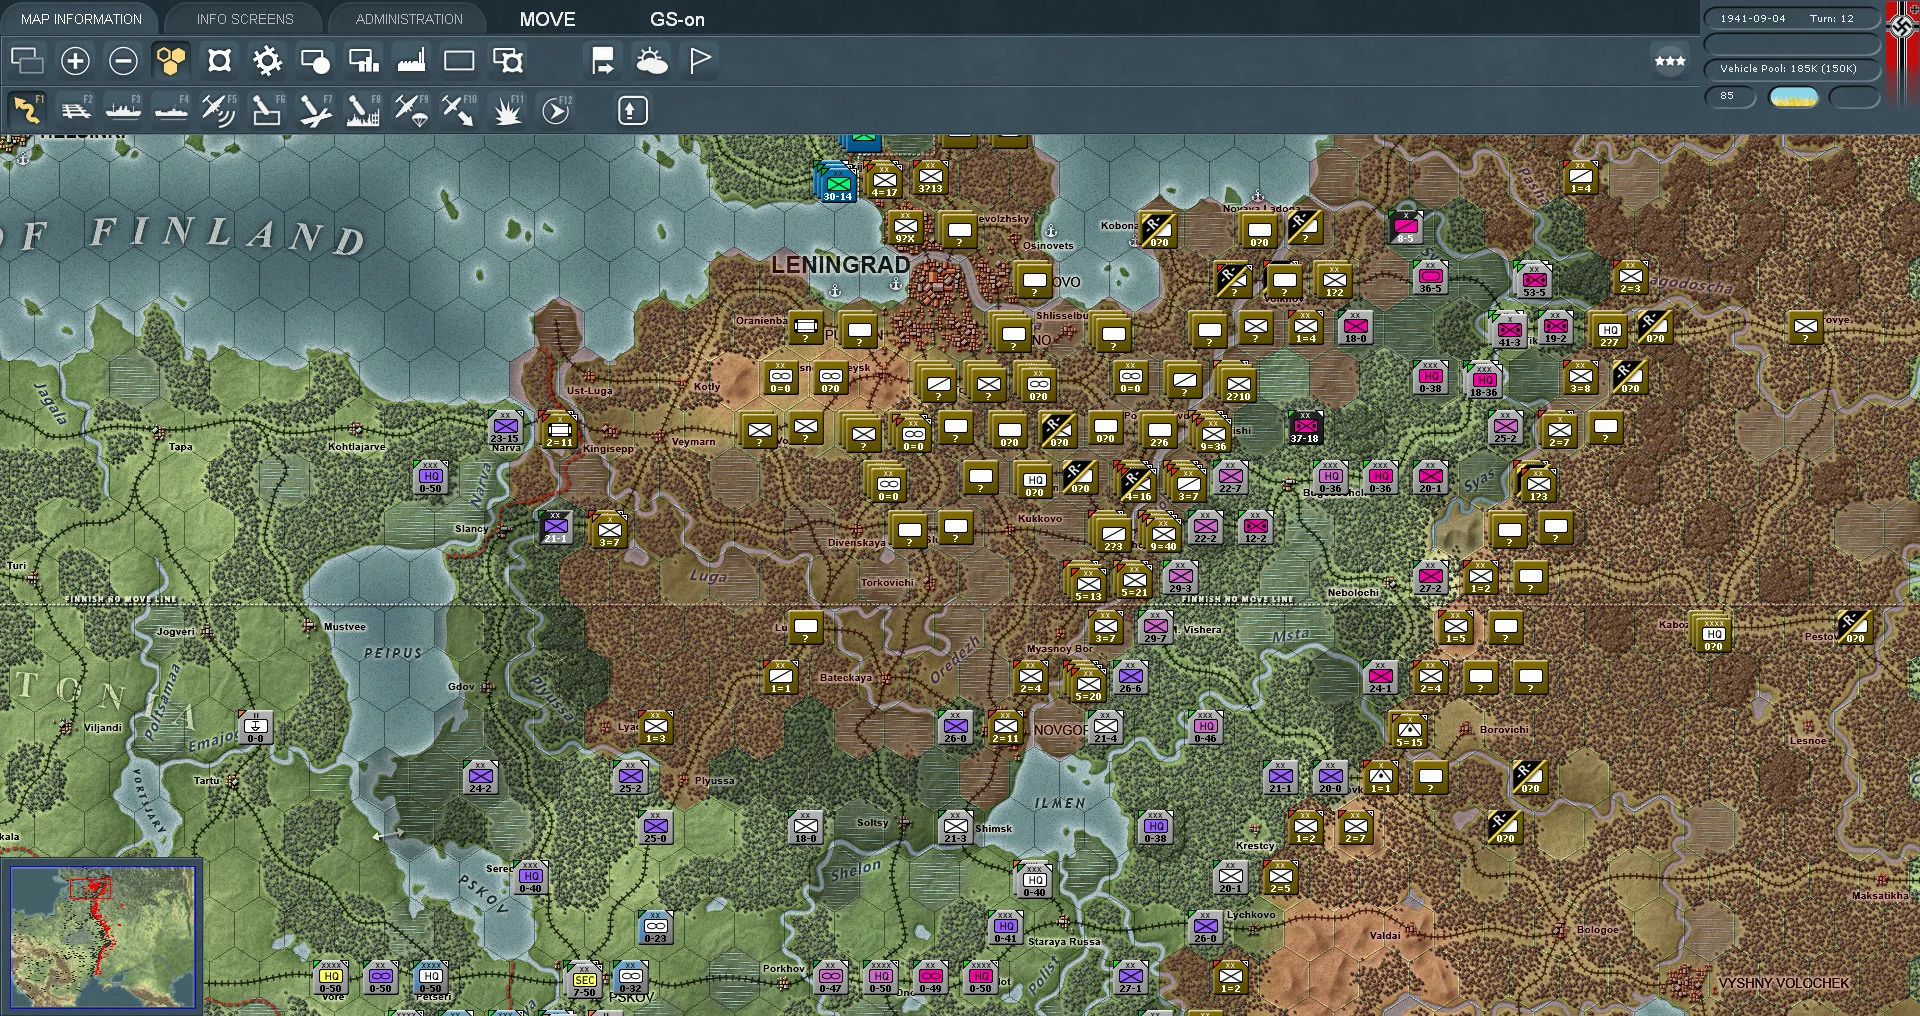This screenshot has width=1920, height=1016.
Task: Select the F5 Air recon mode
Action: tap(219, 110)
